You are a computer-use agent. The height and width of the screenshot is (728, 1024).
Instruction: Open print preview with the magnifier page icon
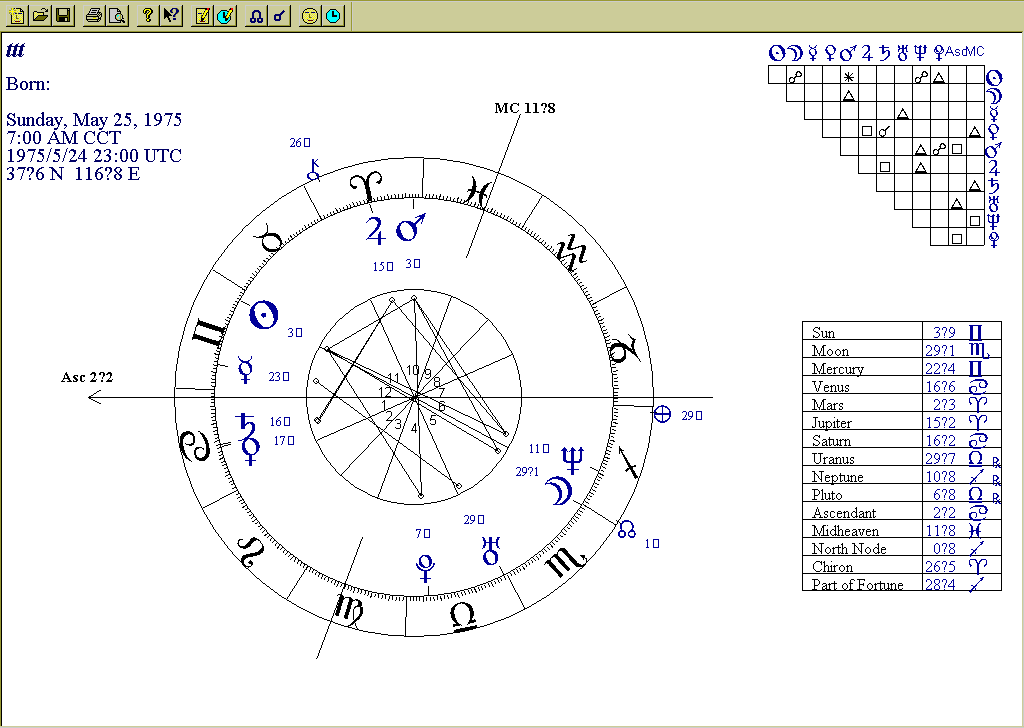coord(117,16)
